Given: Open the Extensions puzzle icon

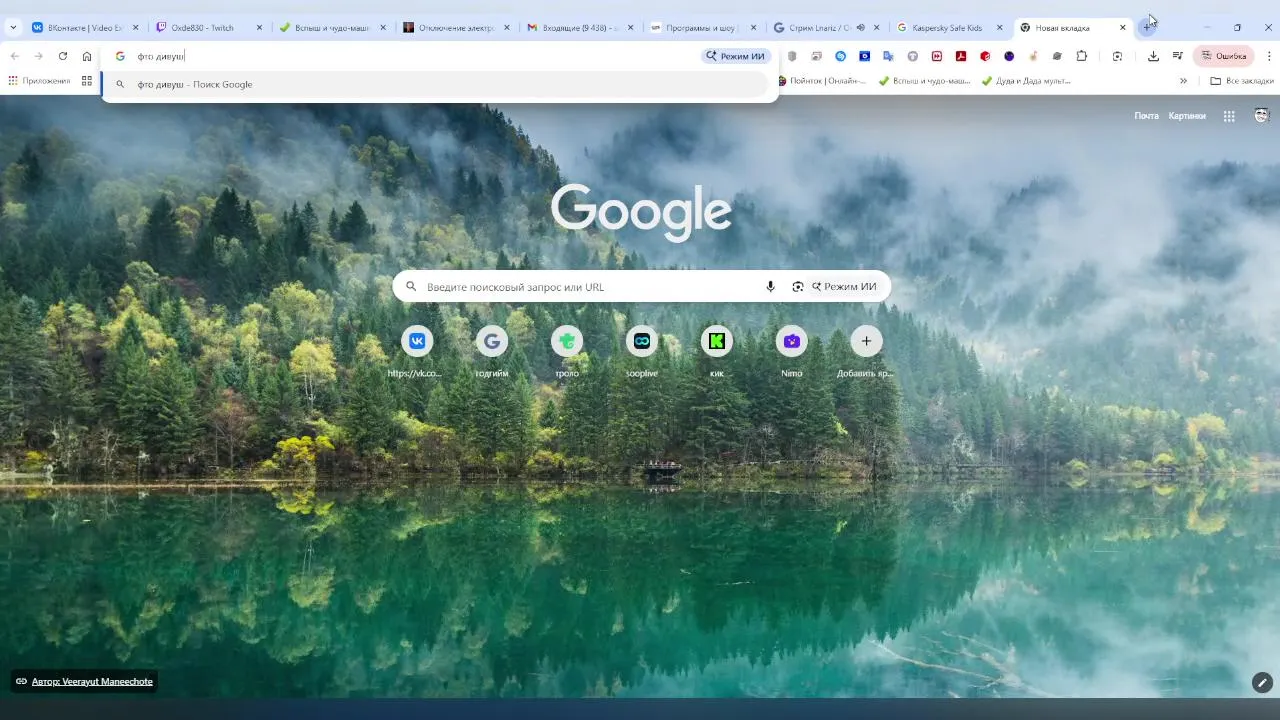Looking at the screenshot, I should click(x=1082, y=56).
